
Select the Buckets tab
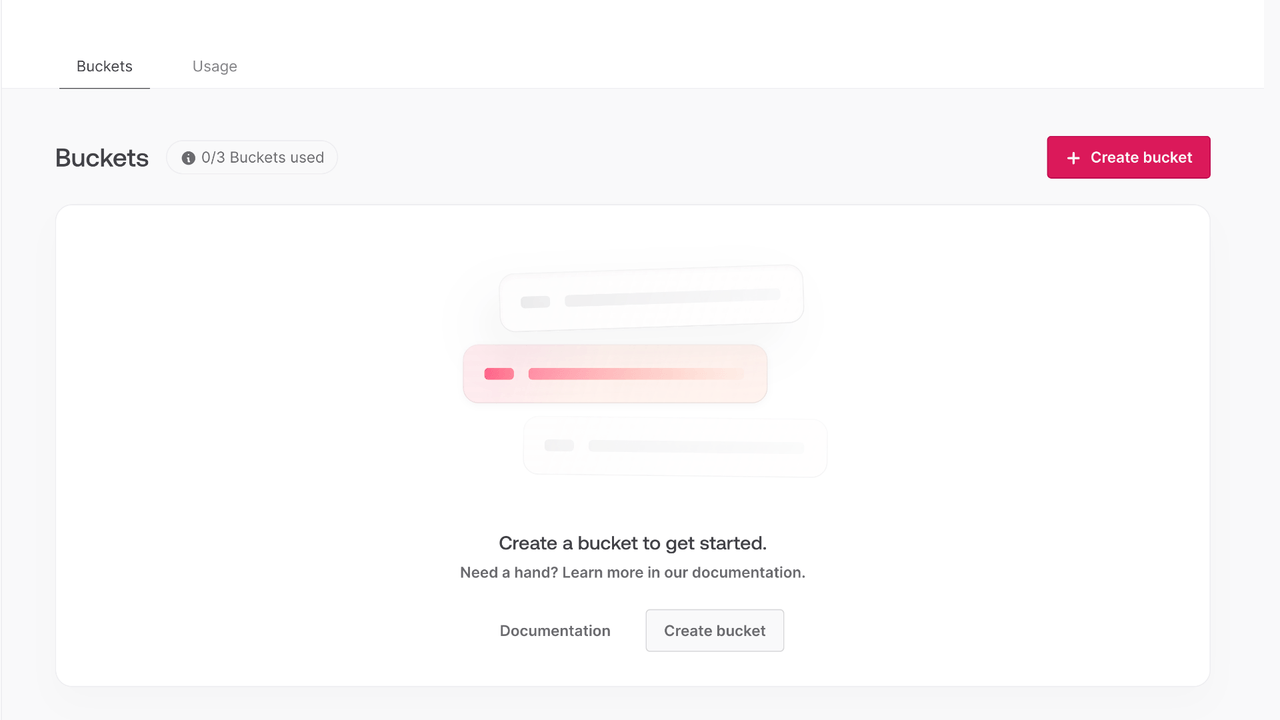(104, 66)
